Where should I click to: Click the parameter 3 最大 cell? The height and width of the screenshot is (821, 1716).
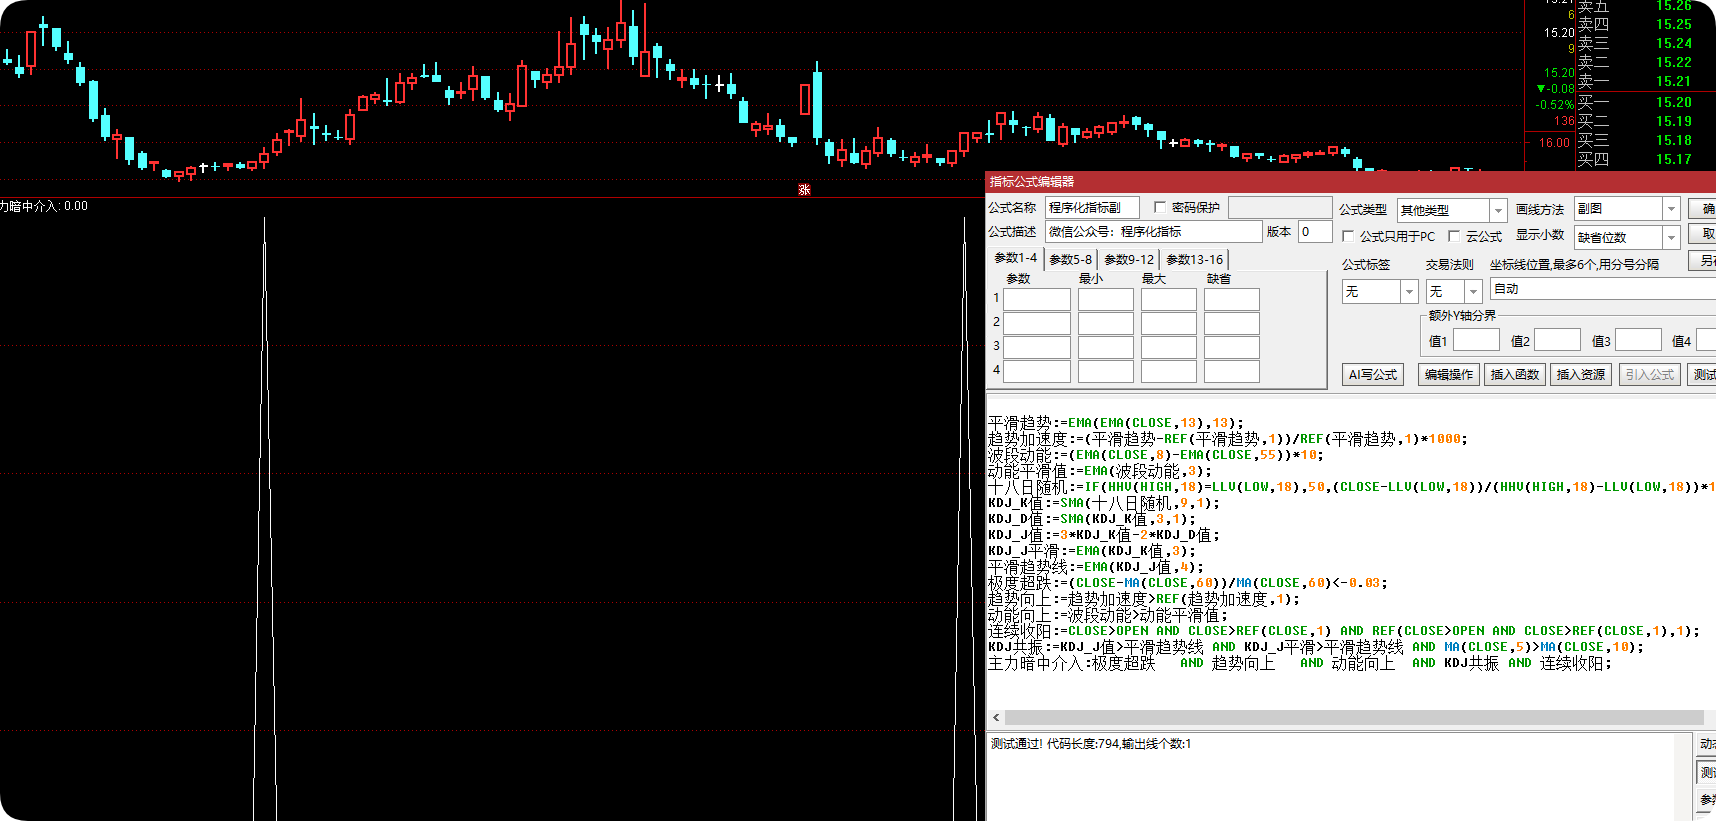pos(1169,347)
